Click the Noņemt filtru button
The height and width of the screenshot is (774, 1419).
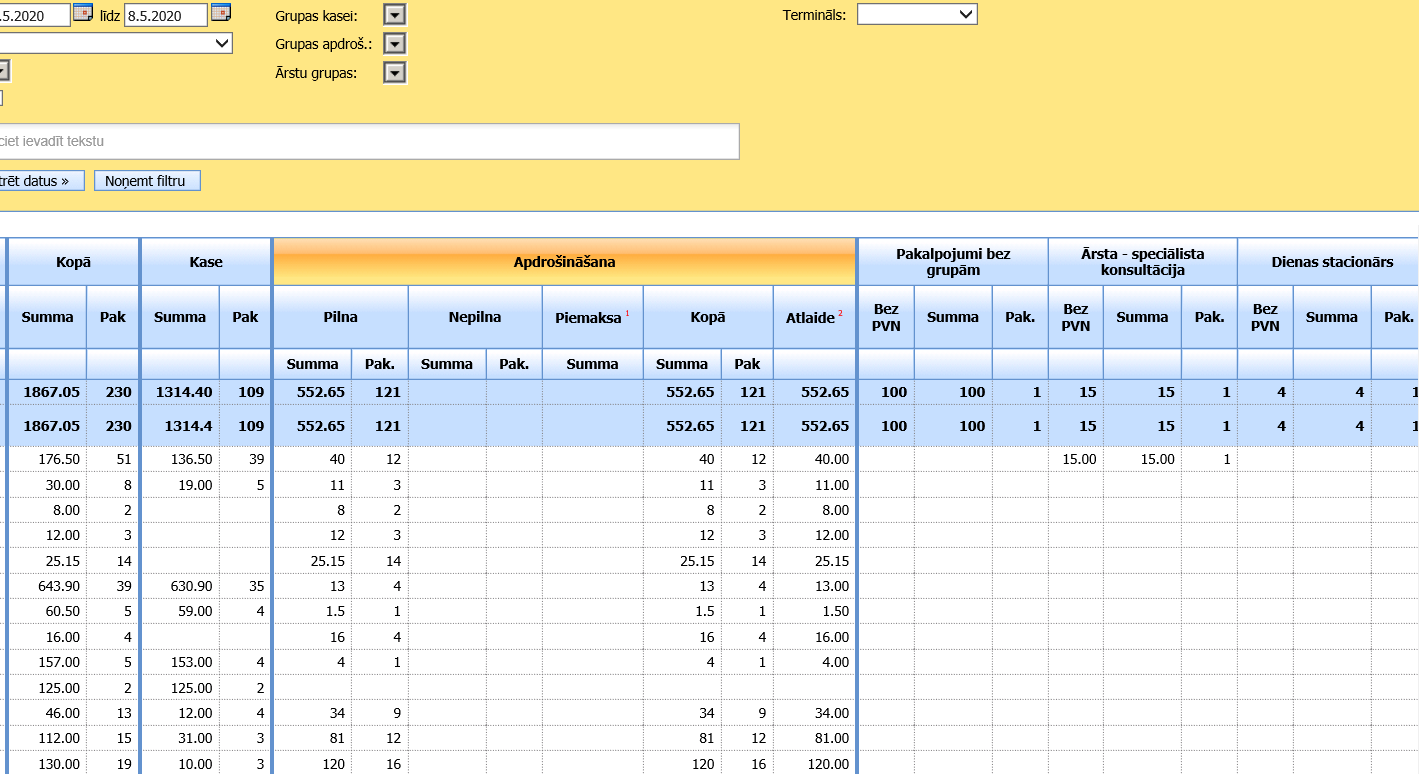click(147, 181)
